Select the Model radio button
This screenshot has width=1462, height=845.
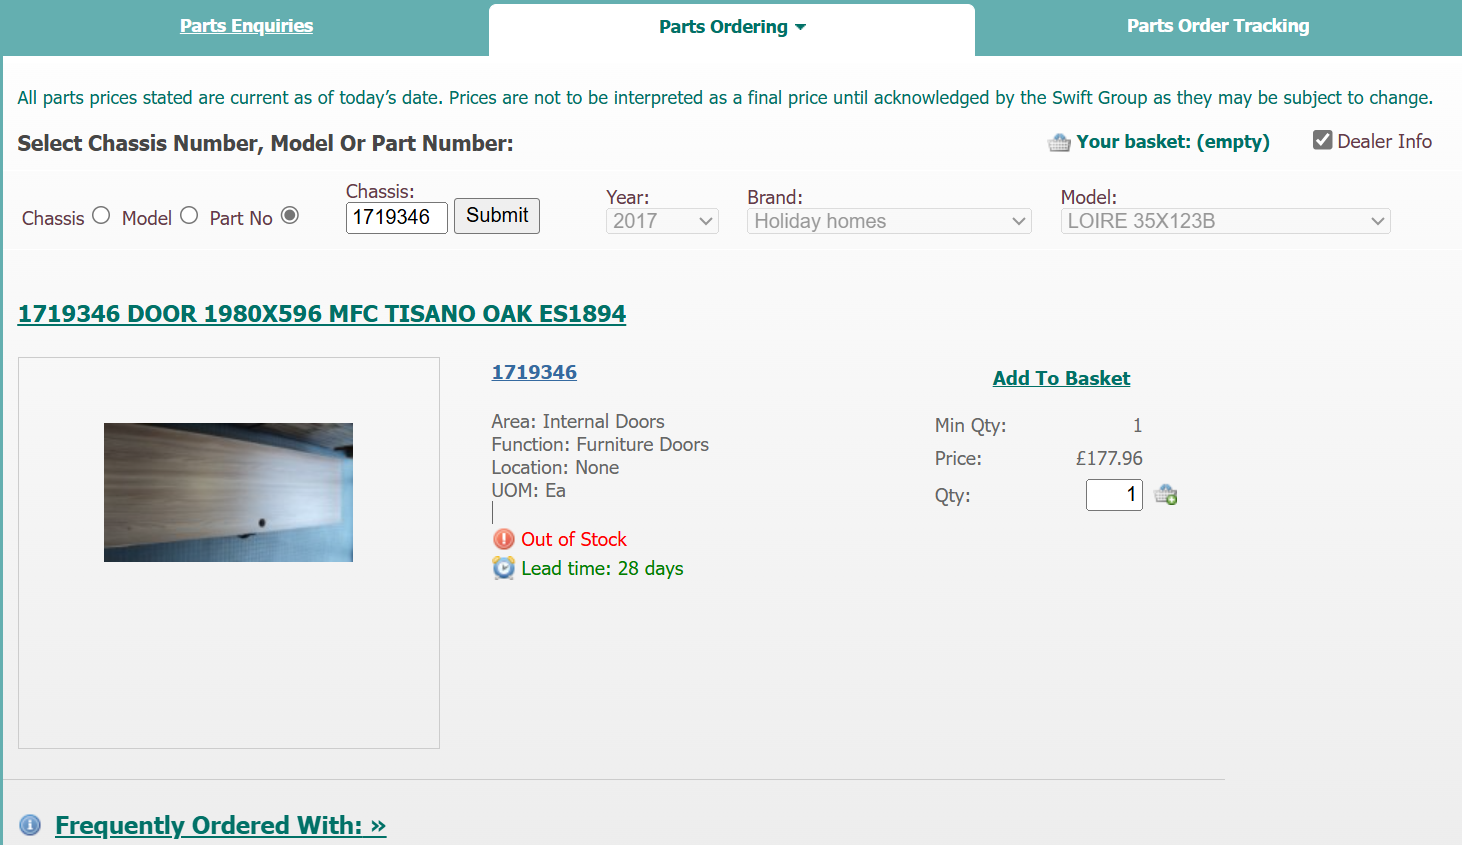189,215
